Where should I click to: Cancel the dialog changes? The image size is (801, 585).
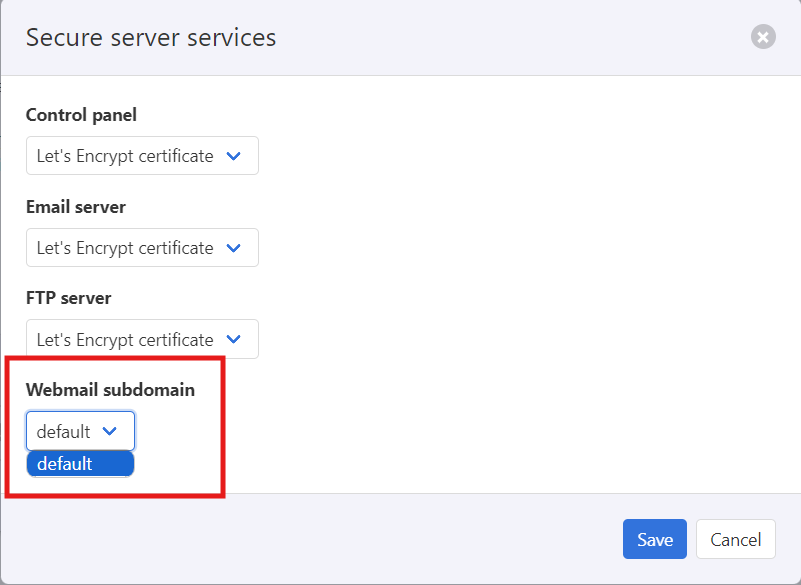[736, 540]
